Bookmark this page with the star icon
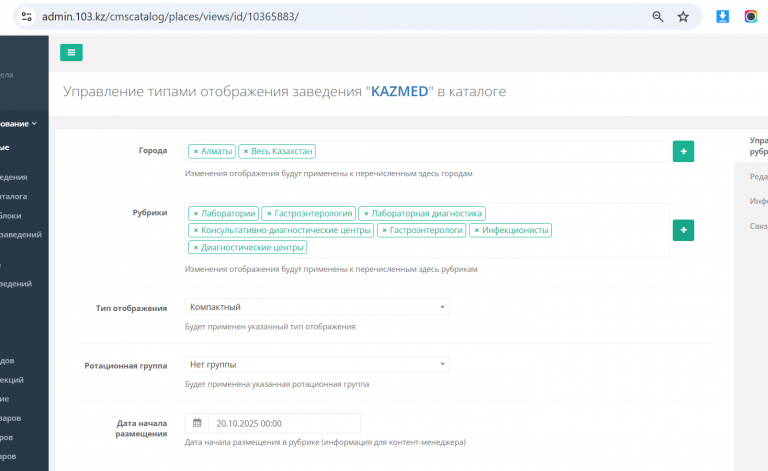The image size is (768, 471). point(684,17)
